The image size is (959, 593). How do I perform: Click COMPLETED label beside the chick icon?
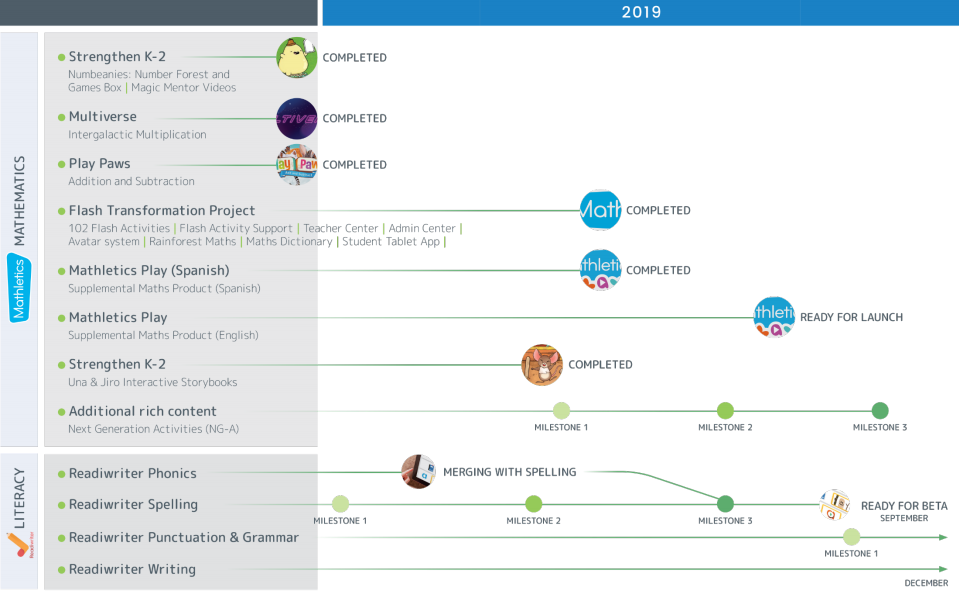pos(355,58)
